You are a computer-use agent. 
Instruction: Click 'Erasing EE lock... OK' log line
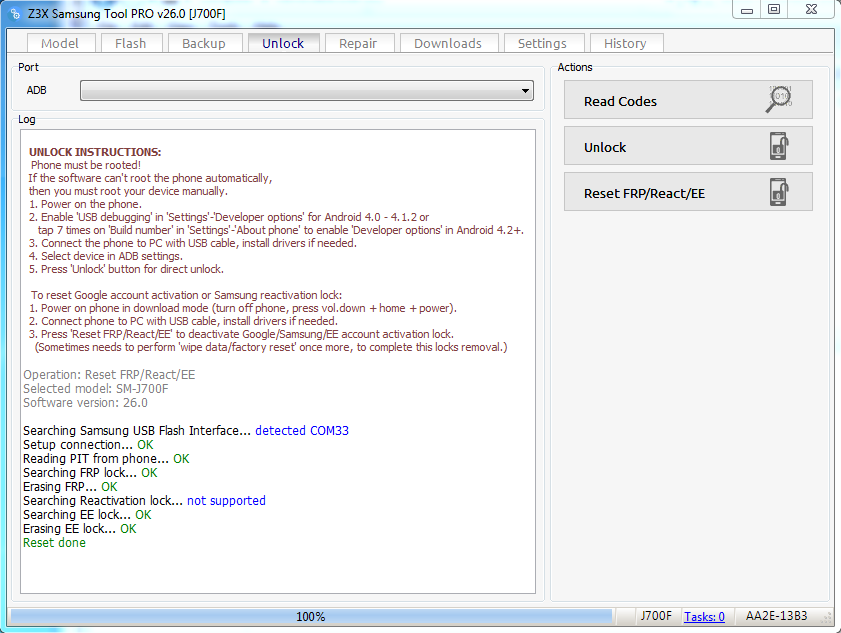(80, 528)
